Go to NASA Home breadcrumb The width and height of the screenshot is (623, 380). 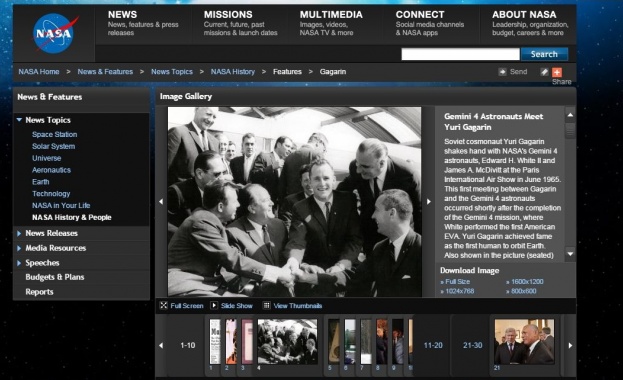[x=39, y=72]
